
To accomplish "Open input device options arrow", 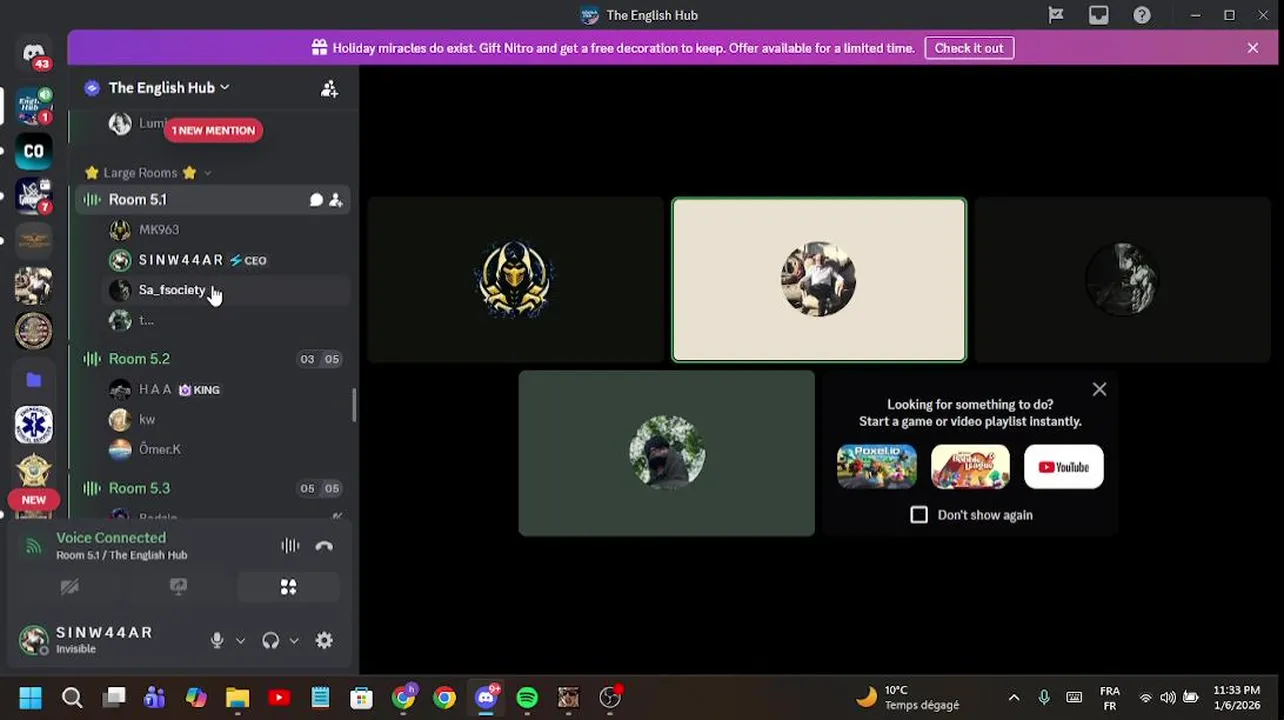I will (x=240, y=641).
